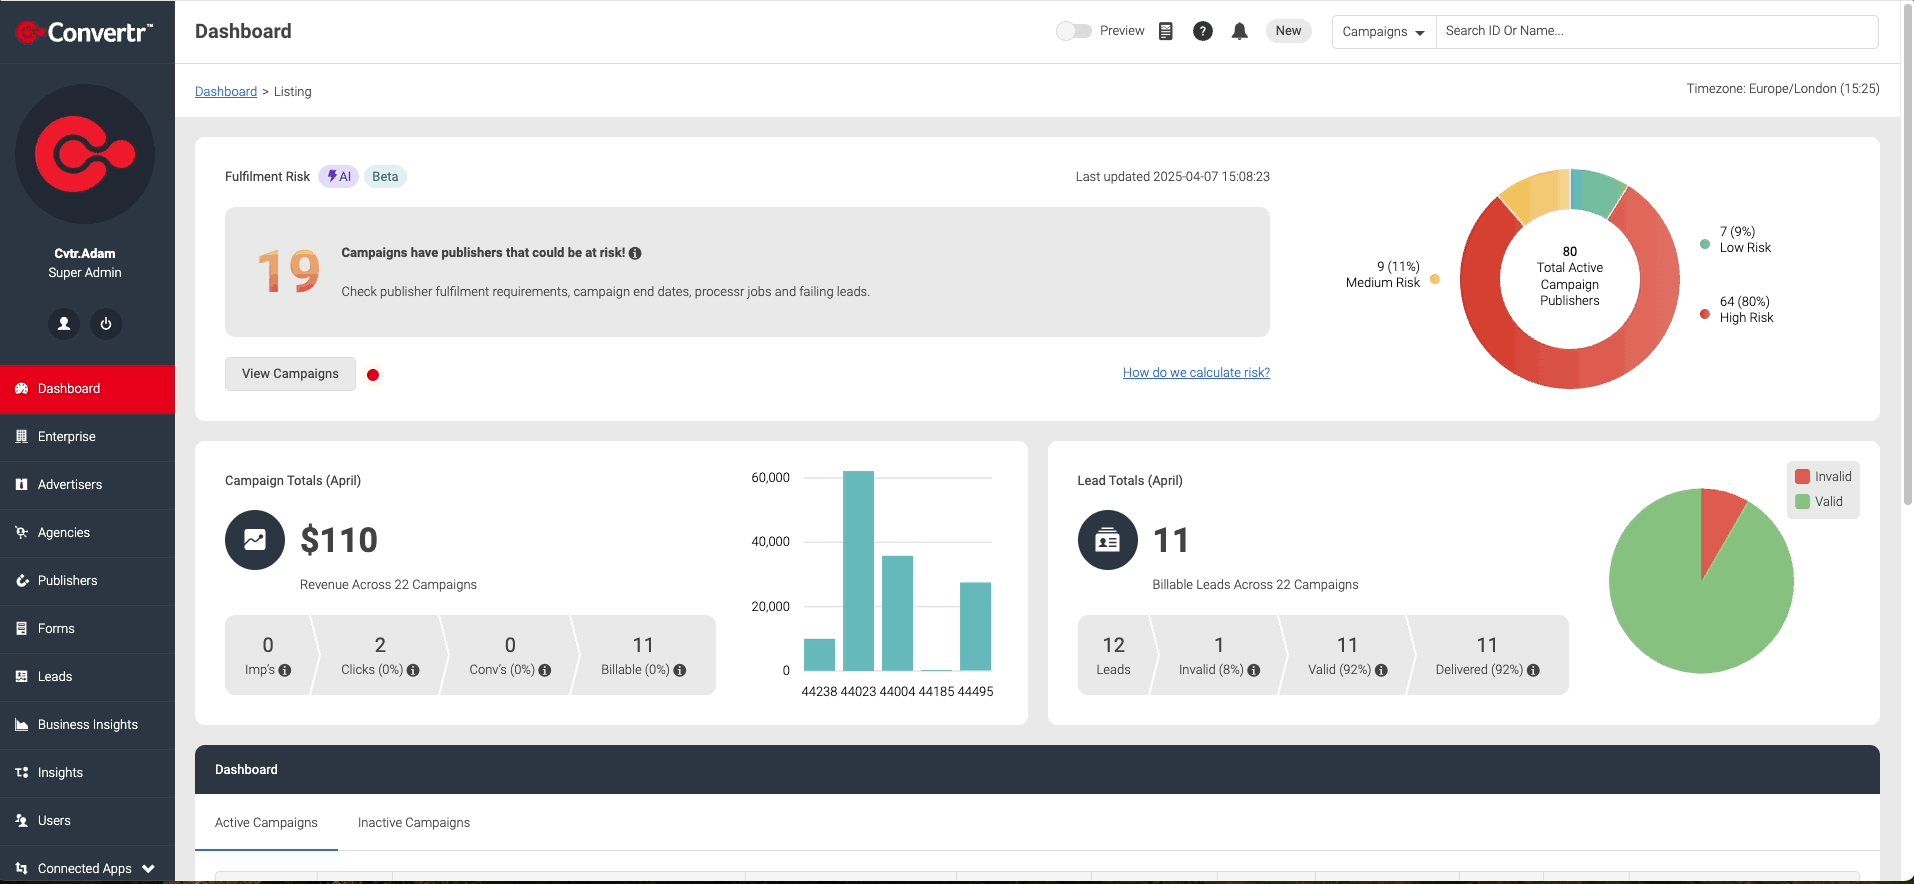The height and width of the screenshot is (884, 1914).
Task: Open the 'How do we calculate risk?' link
Action: point(1196,373)
